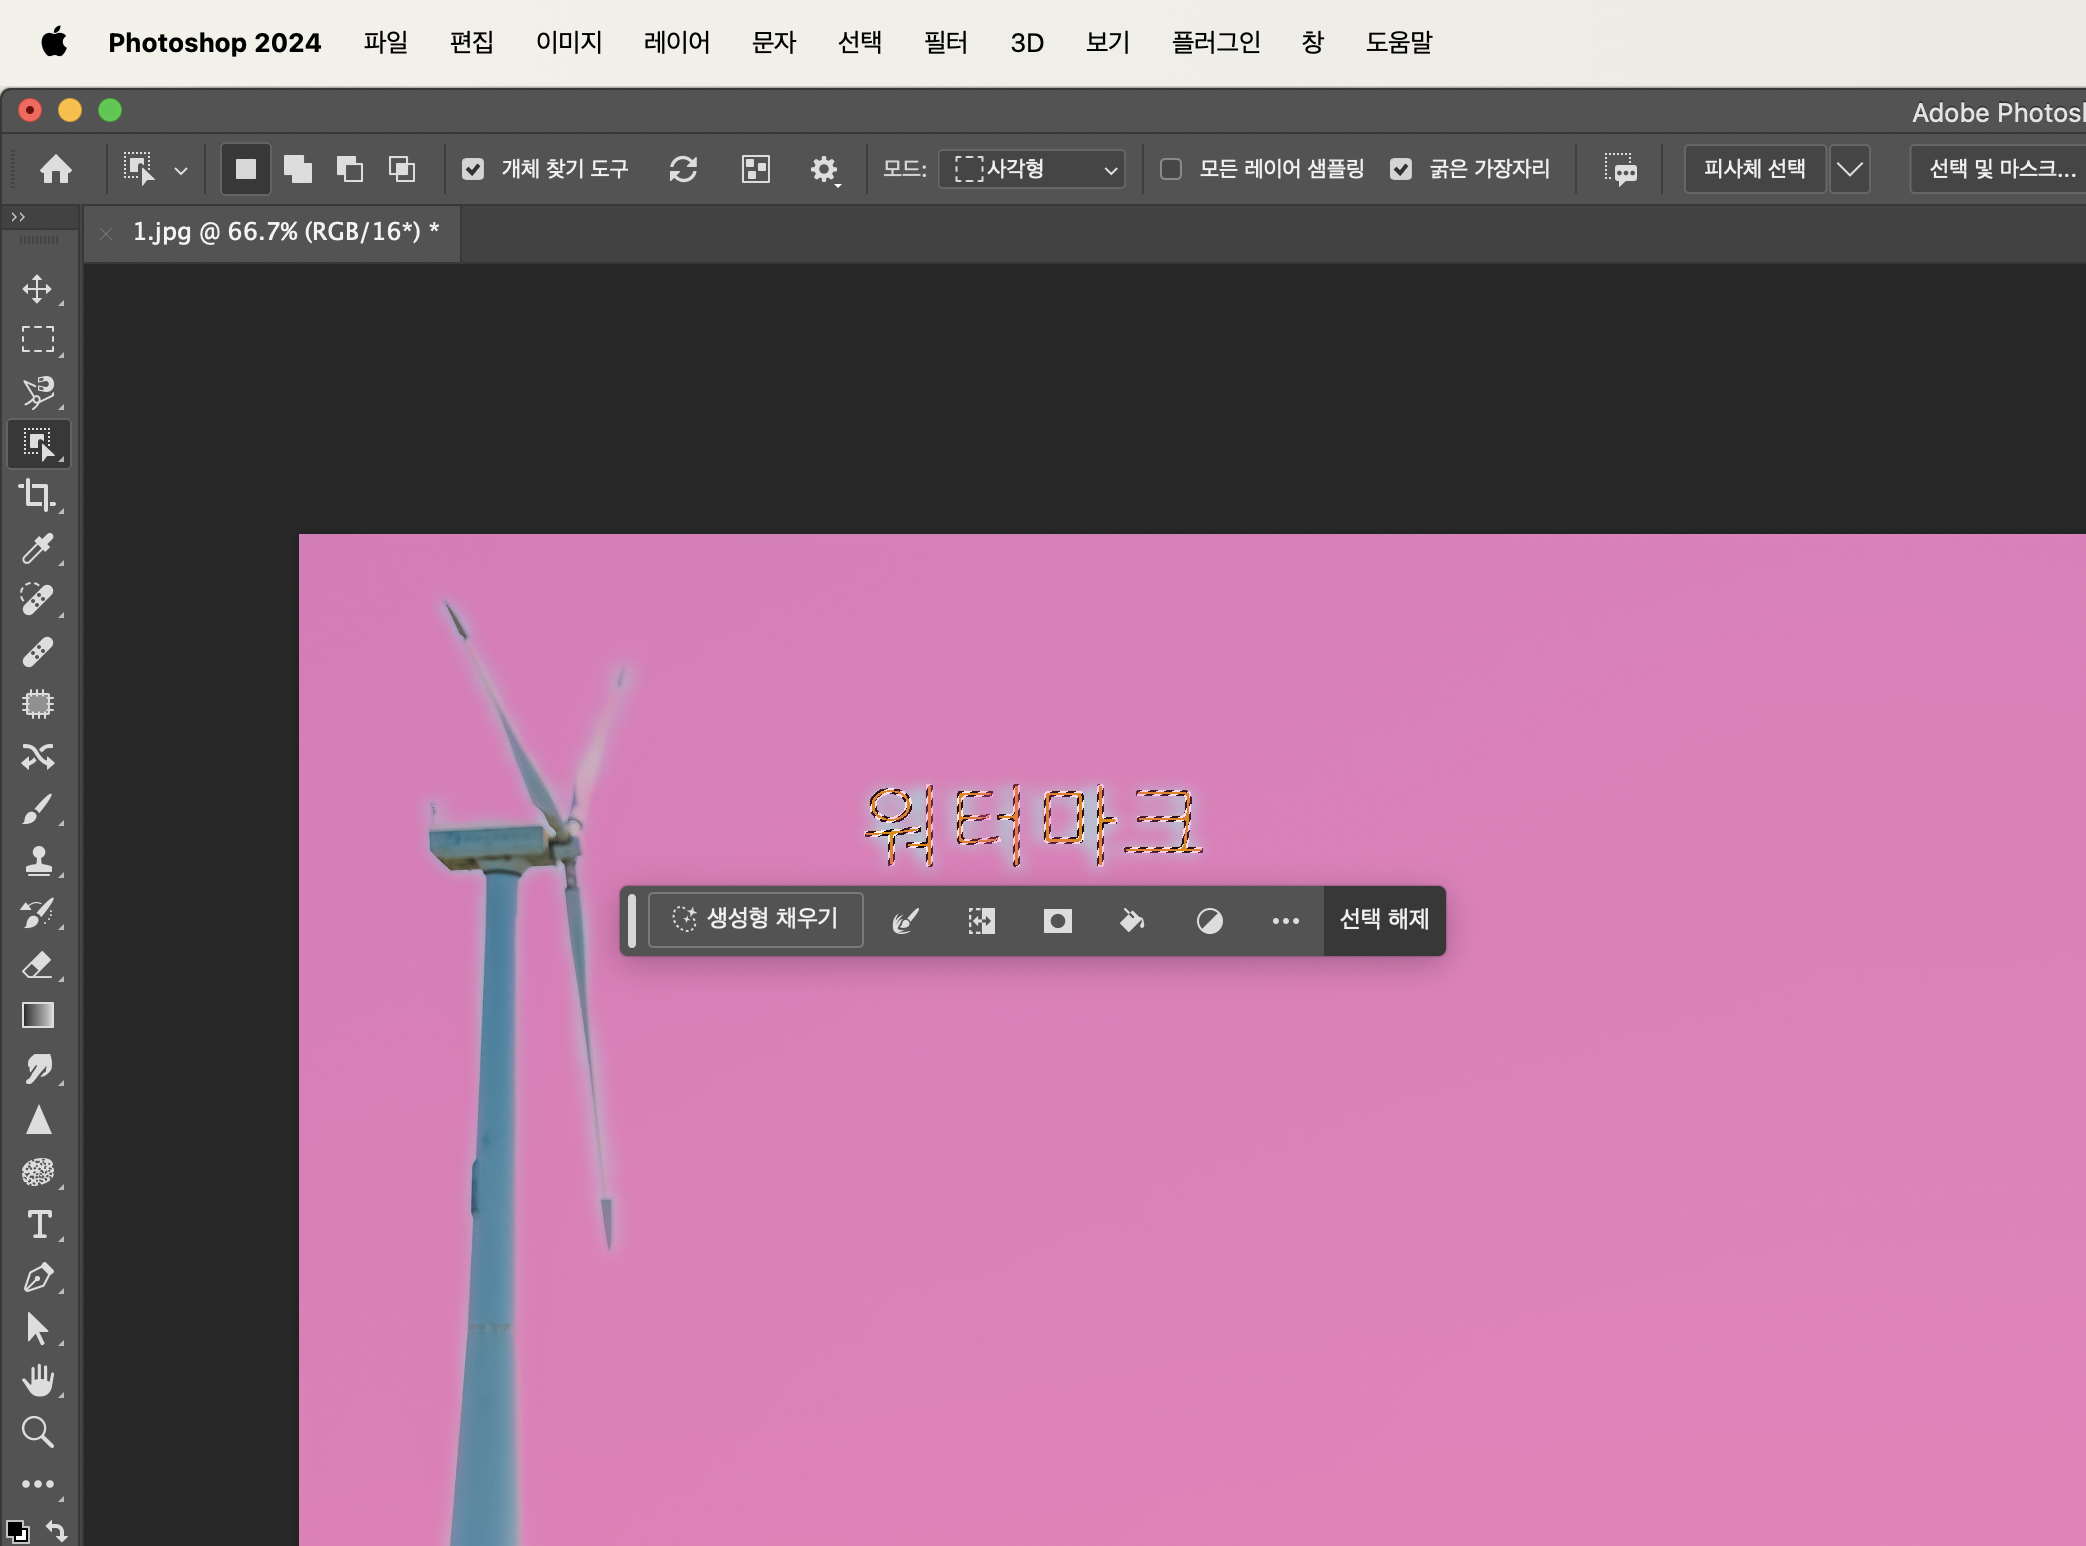Select the Crop tool
Screen dimensions: 2086x1546
tap(38, 495)
